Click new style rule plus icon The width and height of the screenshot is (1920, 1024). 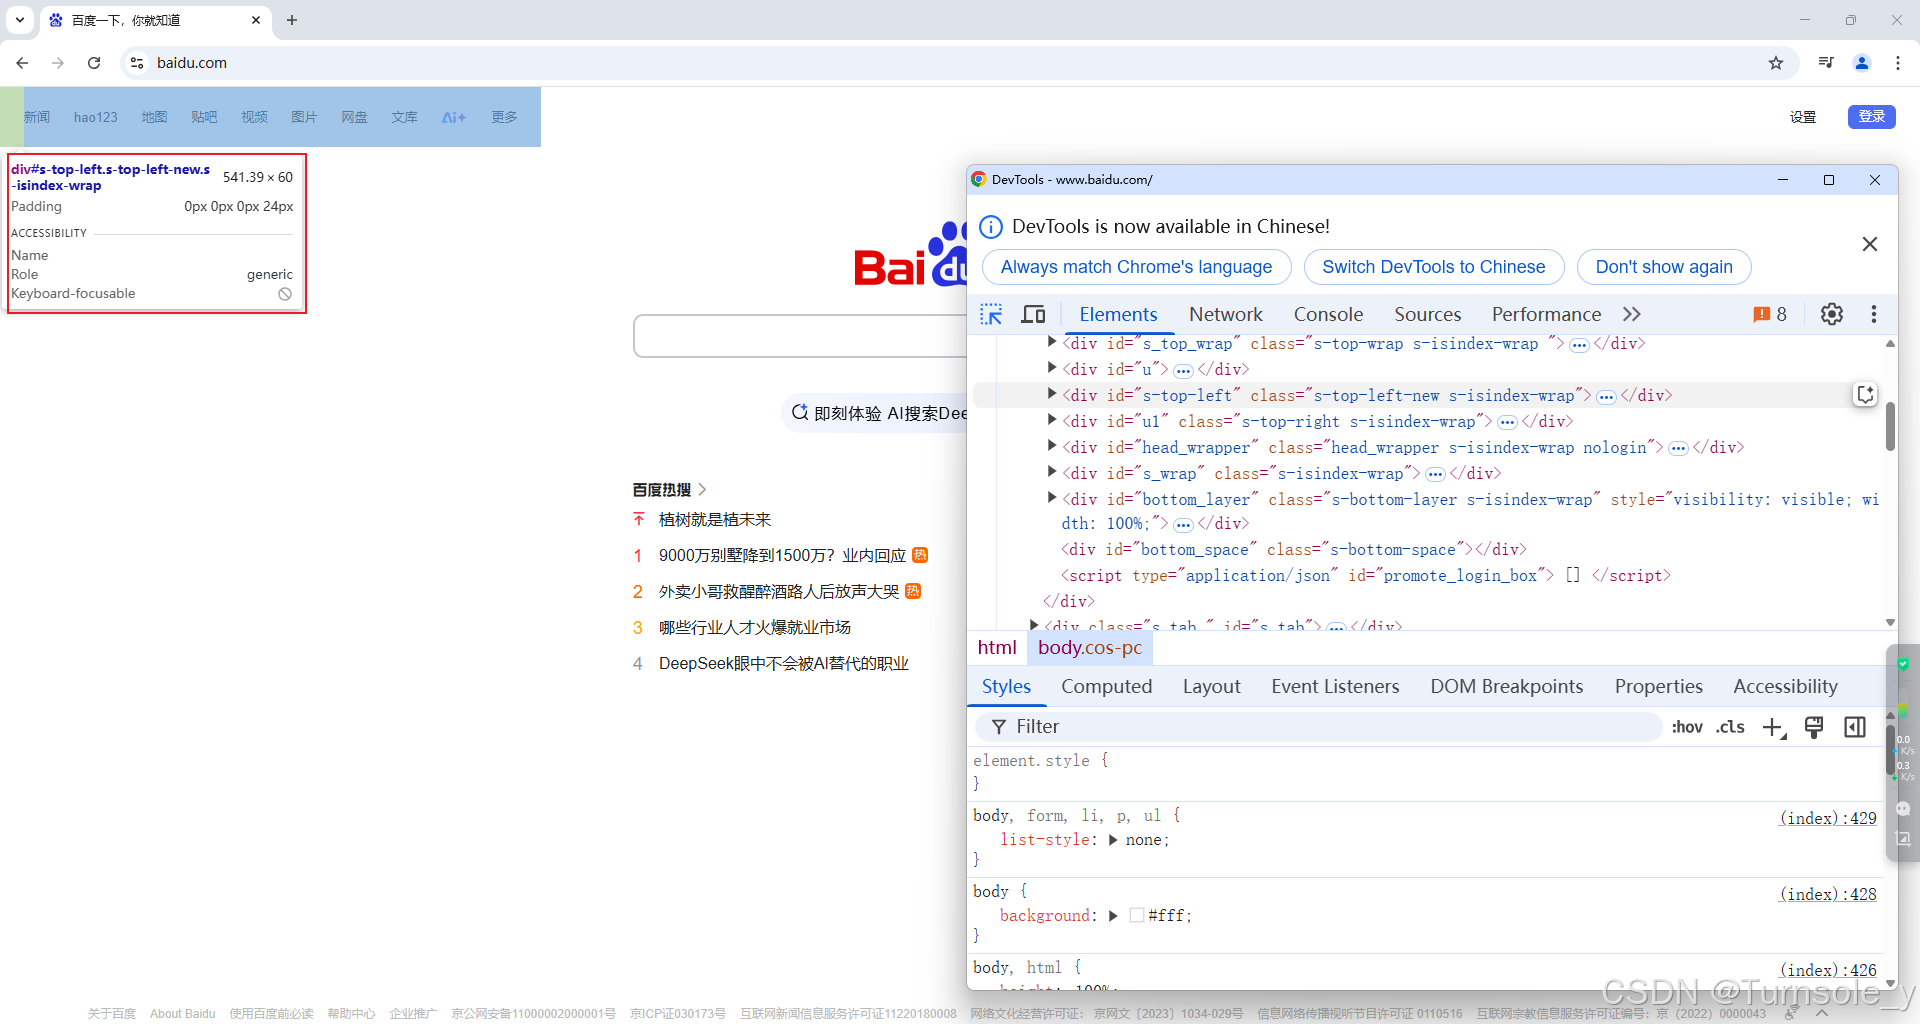coord(1773,727)
